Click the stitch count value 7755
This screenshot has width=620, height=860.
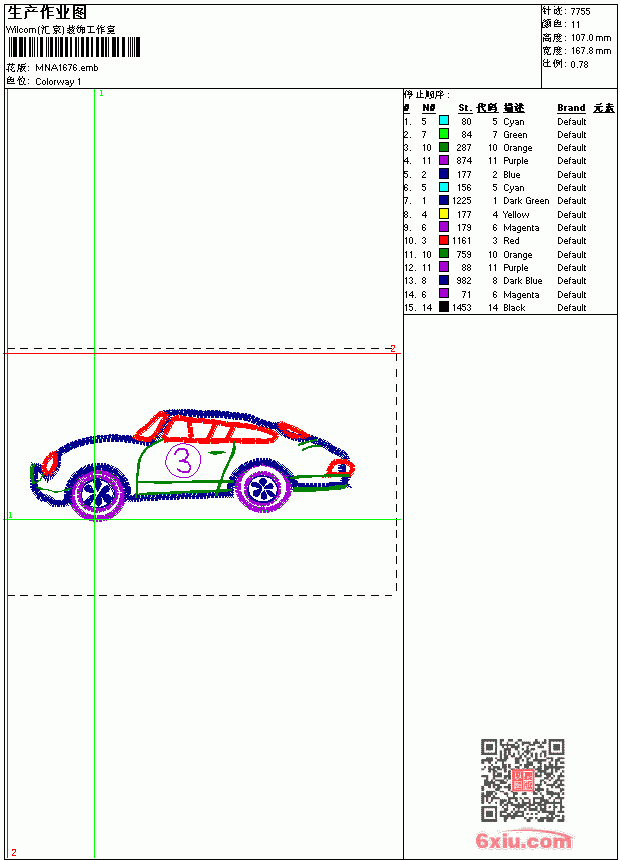point(580,12)
